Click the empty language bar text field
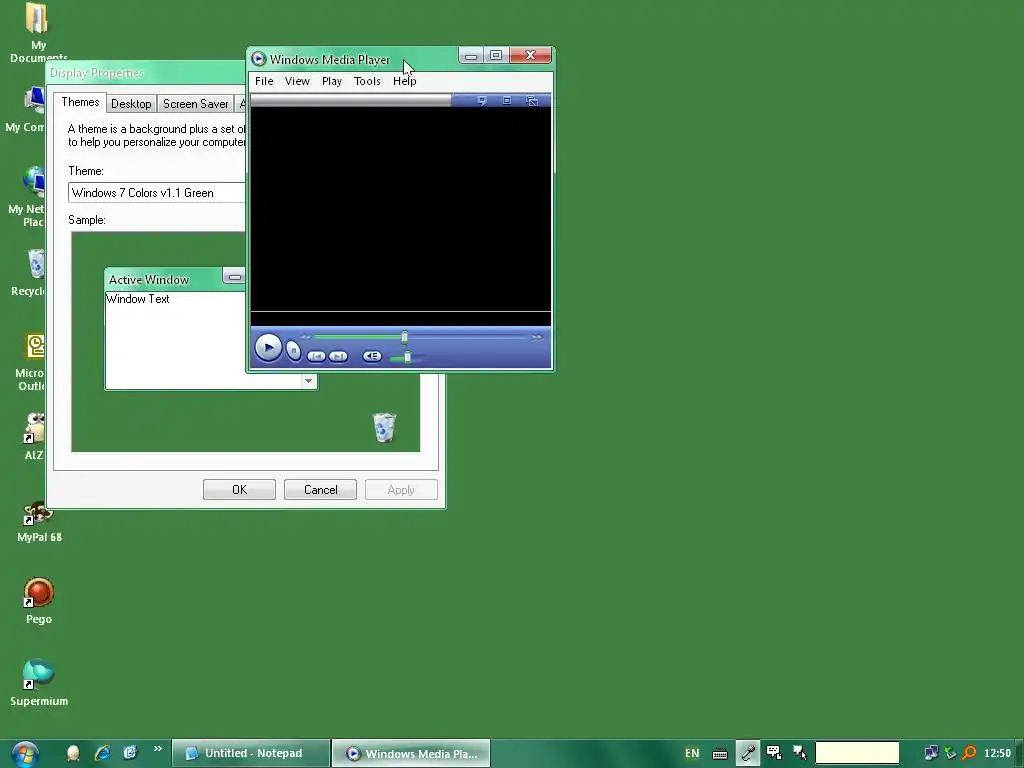1024x768 pixels. 857,753
